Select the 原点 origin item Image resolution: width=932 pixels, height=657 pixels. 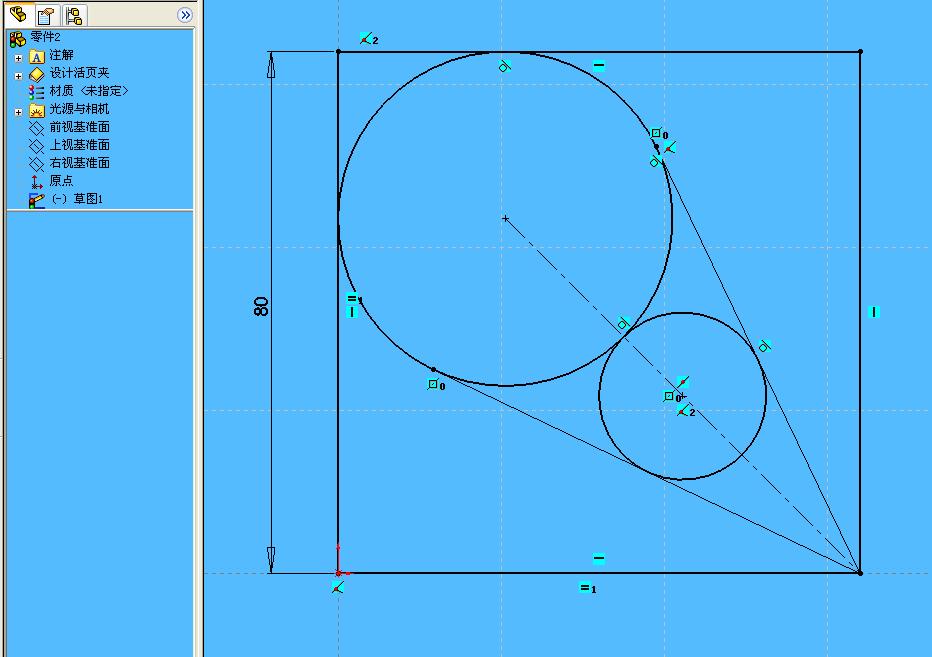[x=52, y=181]
